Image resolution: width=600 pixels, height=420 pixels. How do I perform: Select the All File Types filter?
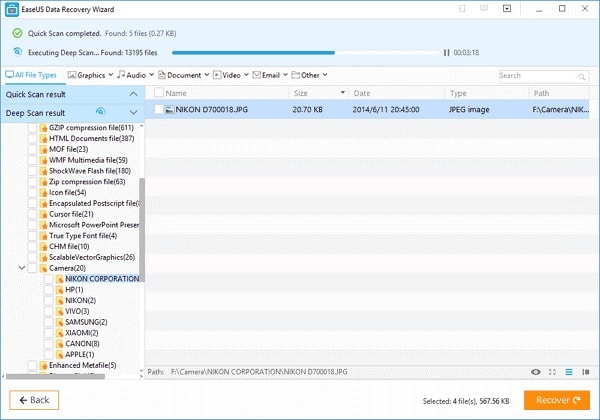33,75
